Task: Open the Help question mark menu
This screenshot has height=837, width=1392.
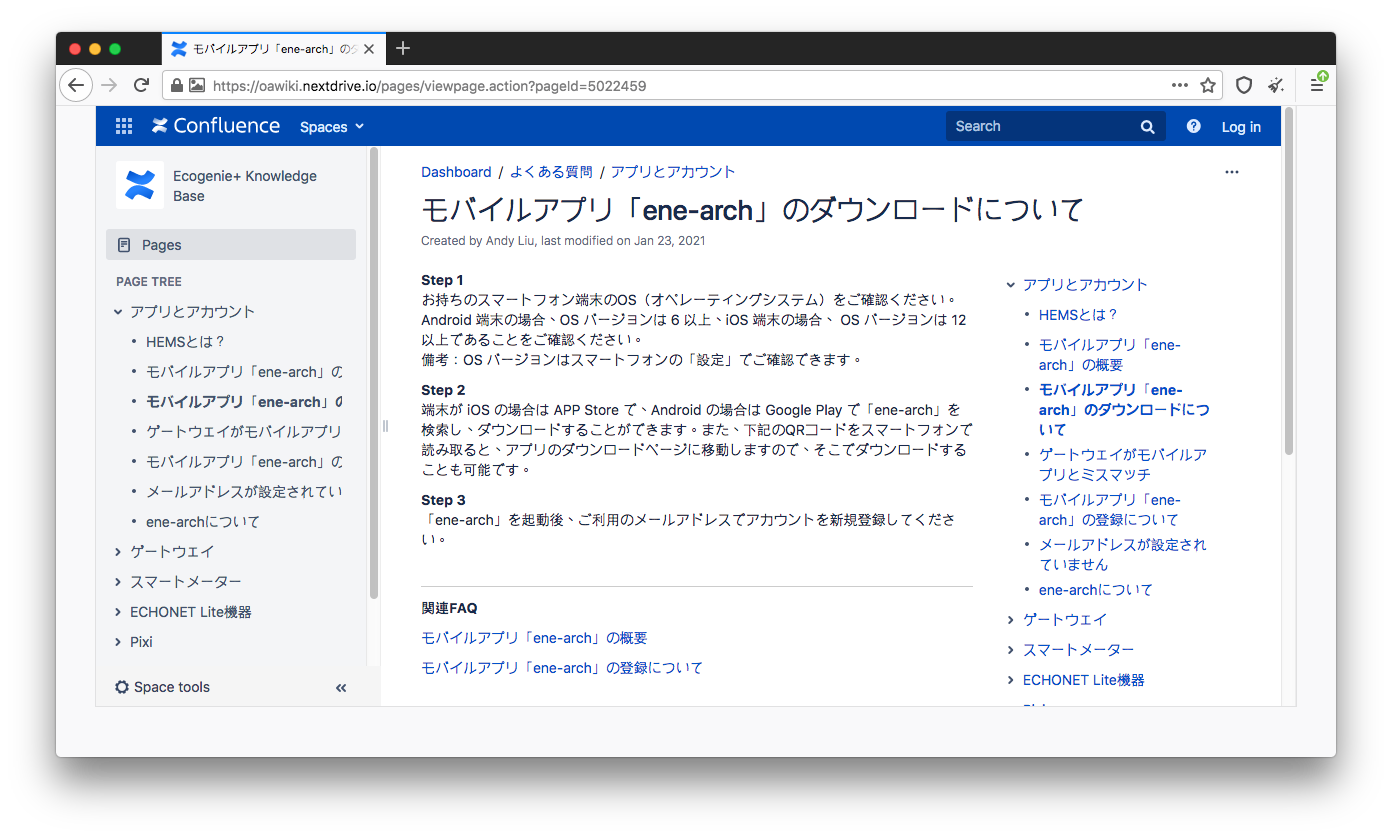Action: pyautogui.click(x=1193, y=126)
